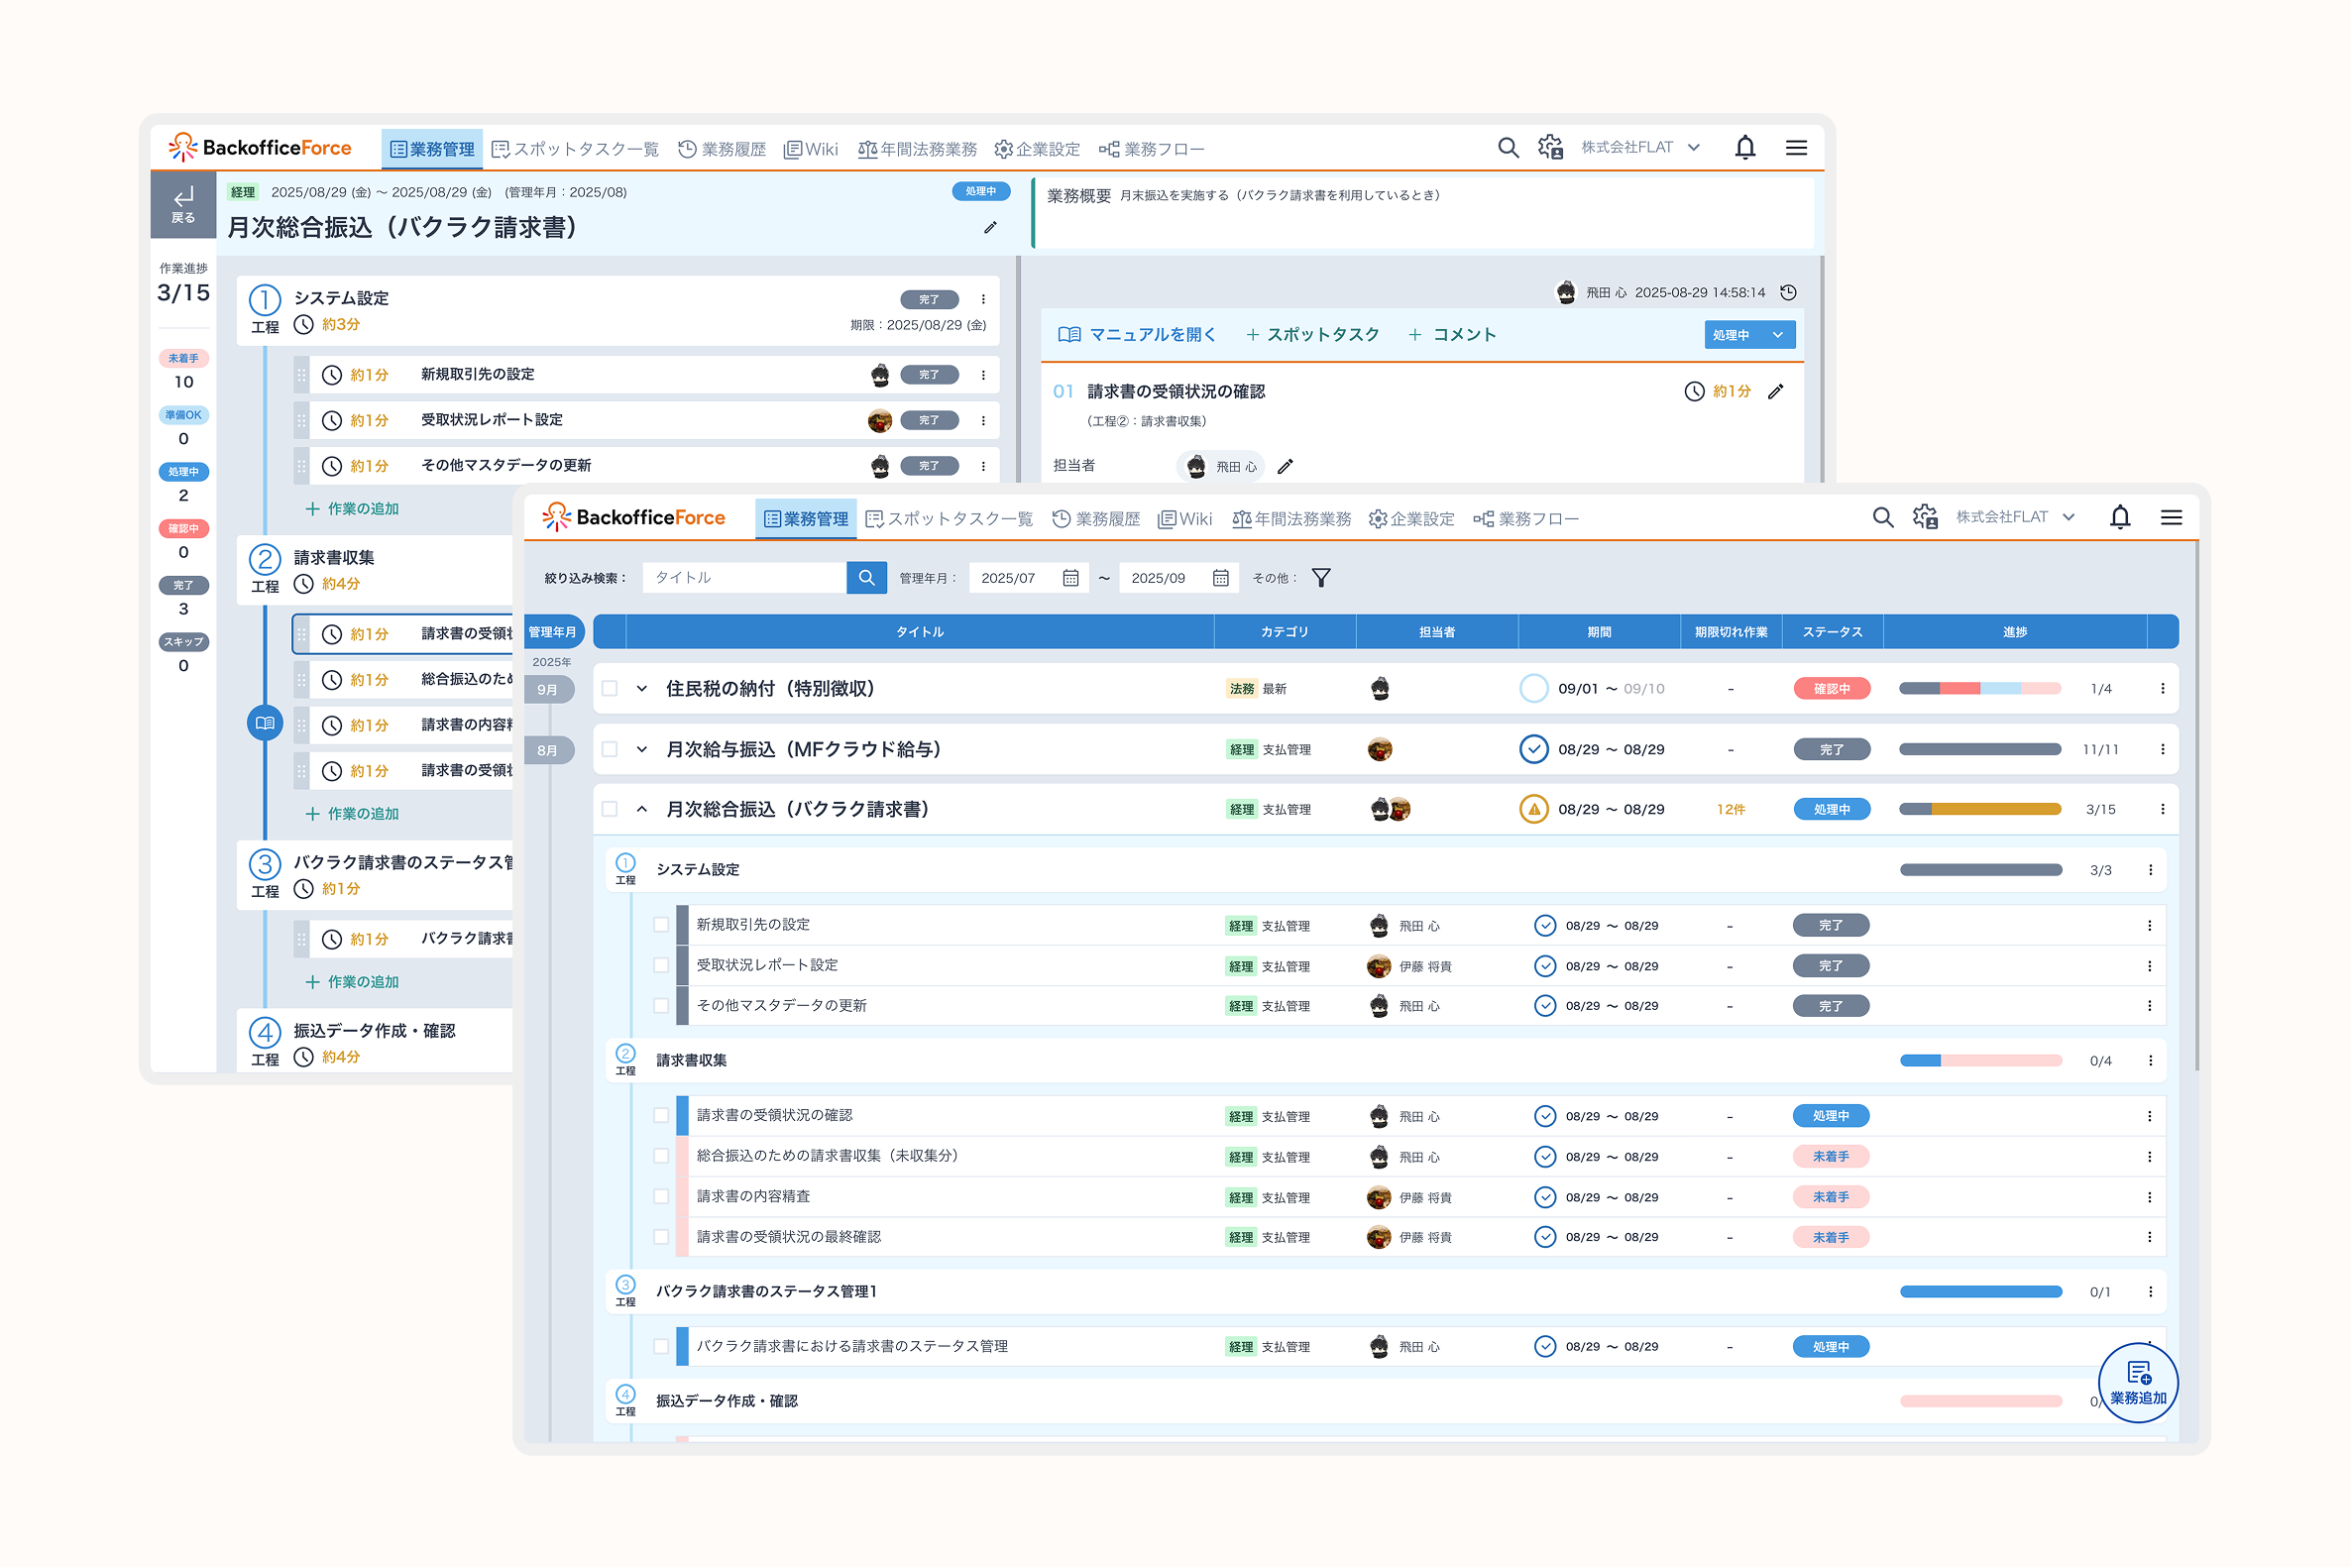Check the 請求書の内容精査 task checkbox
This screenshot has width=2351, height=1568.
coord(662,1196)
